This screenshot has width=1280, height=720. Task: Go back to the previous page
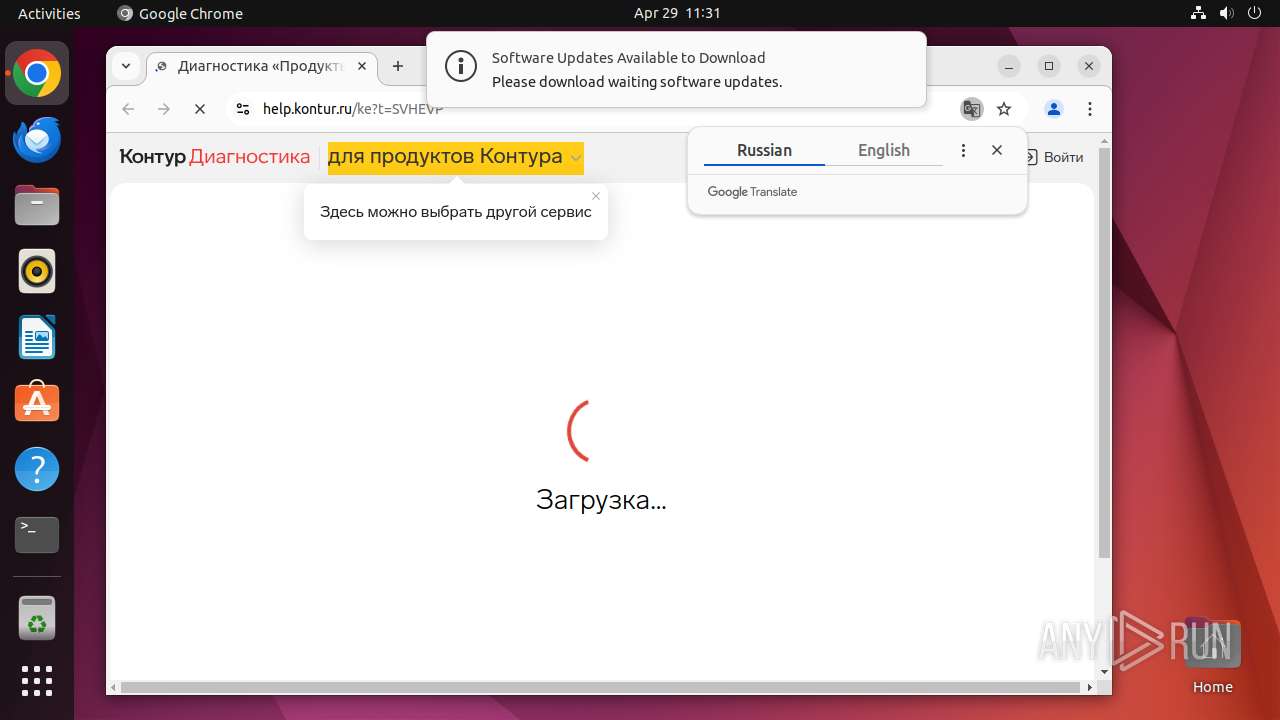[x=128, y=109]
